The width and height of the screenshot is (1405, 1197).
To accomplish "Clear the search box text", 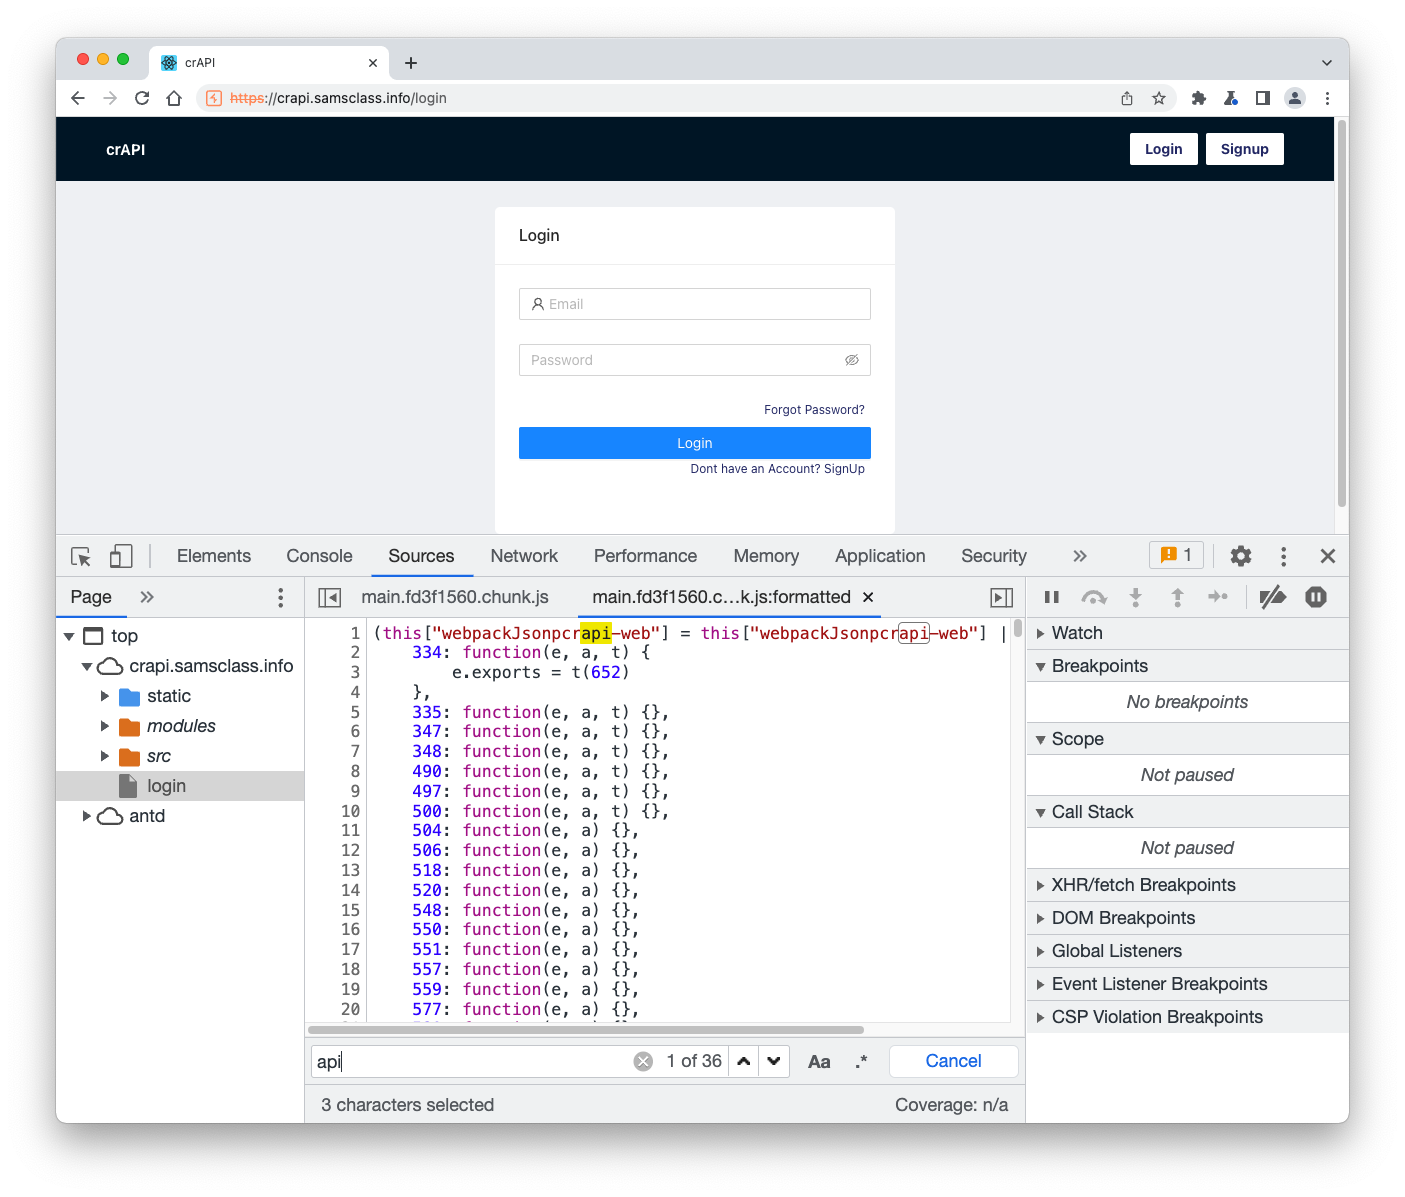I will tap(643, 1061).
